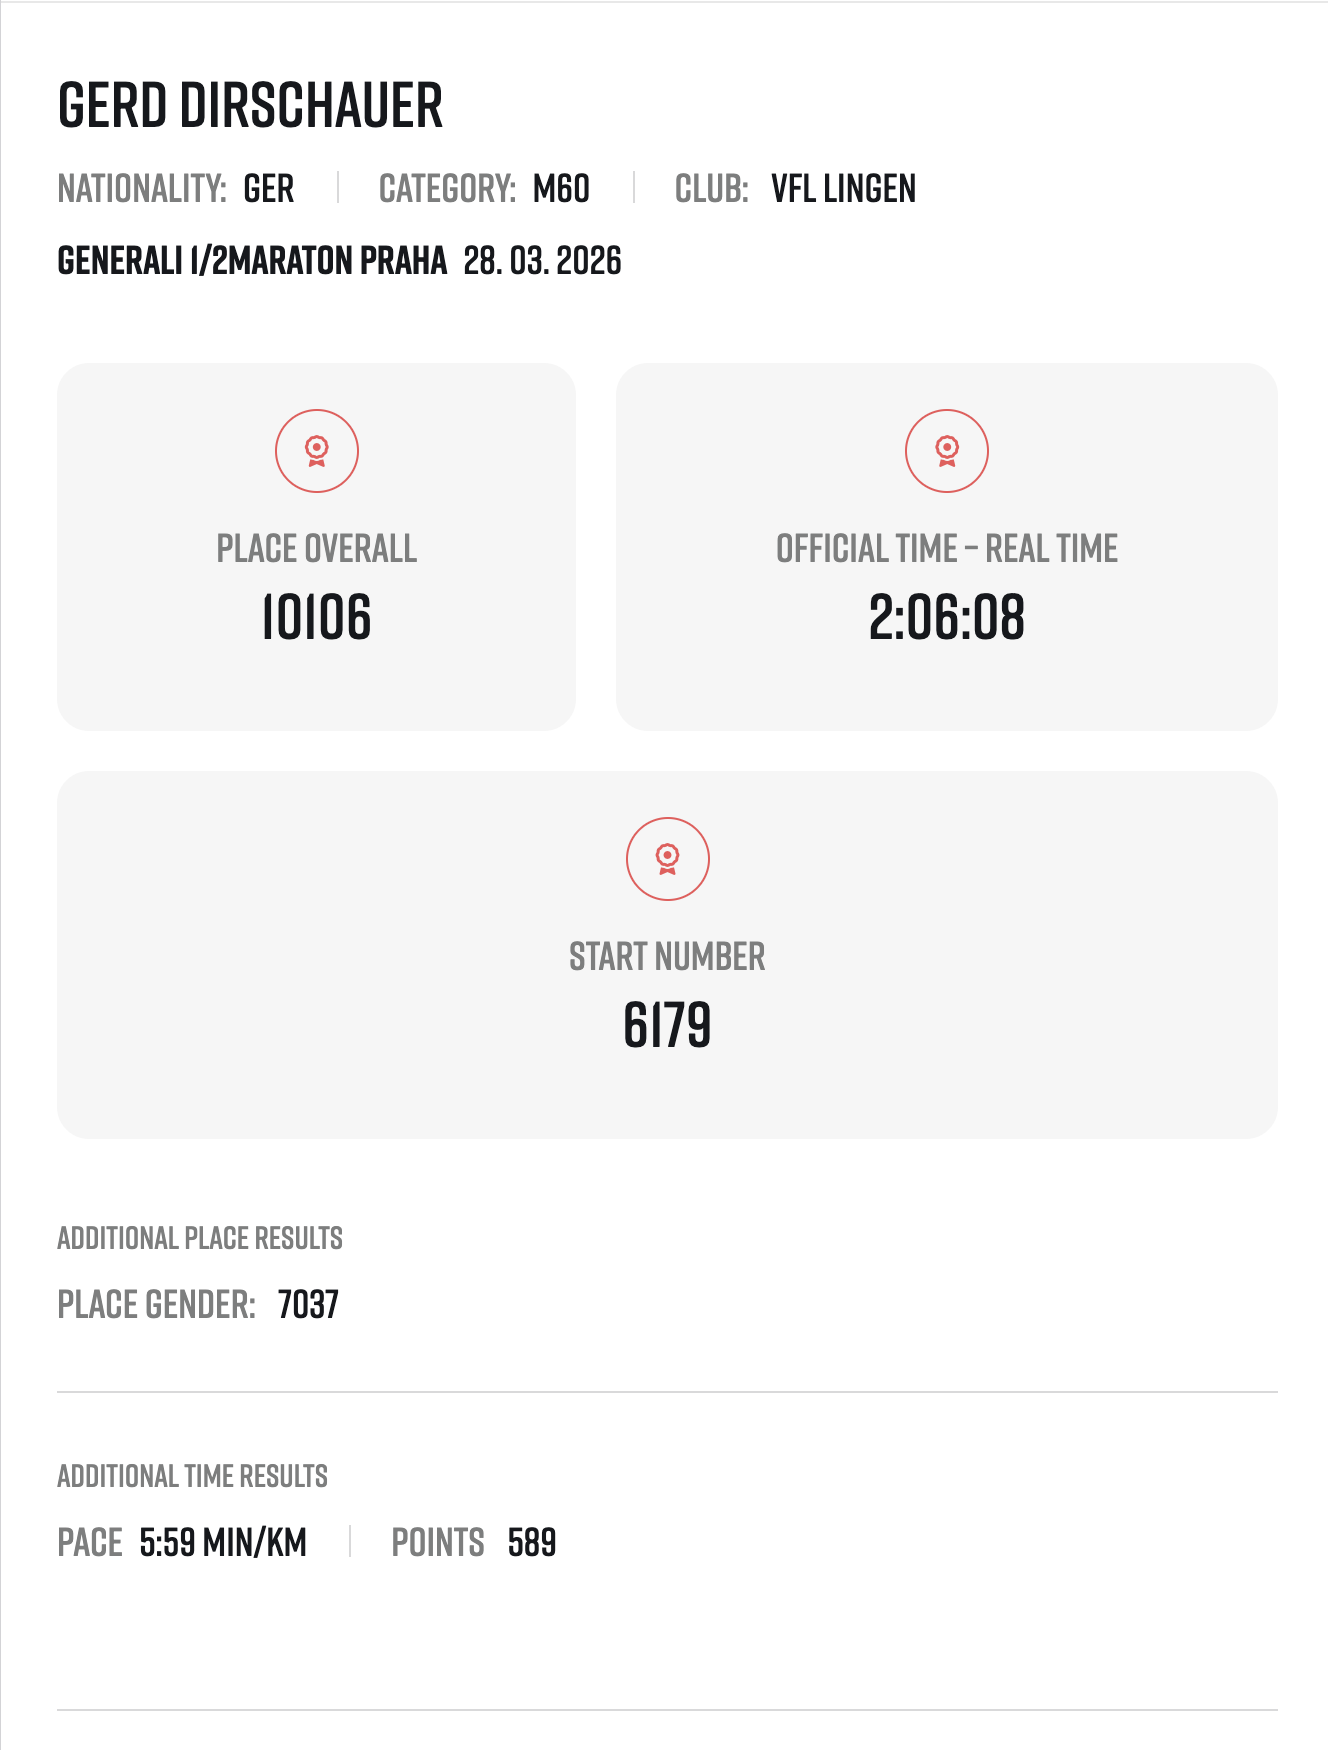Image resolution: width=1328 pixels, height=1750 pixels.
Task: Click the place gender value 7037
Action: pyautogui.click(x=308, y=1305)
